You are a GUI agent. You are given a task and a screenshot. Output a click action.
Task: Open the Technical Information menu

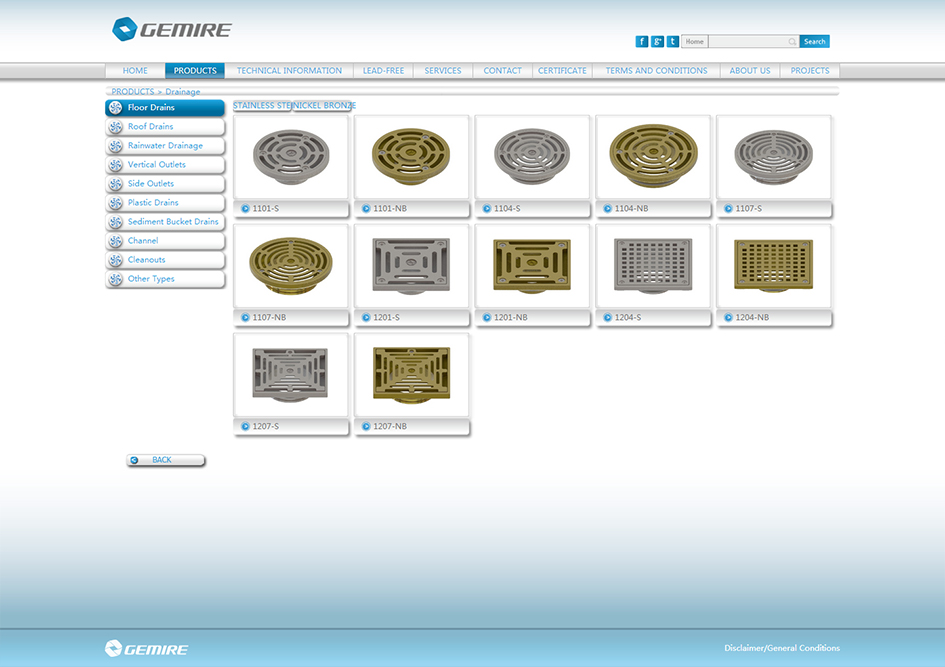pyautogui.click(x=289, y=71)
